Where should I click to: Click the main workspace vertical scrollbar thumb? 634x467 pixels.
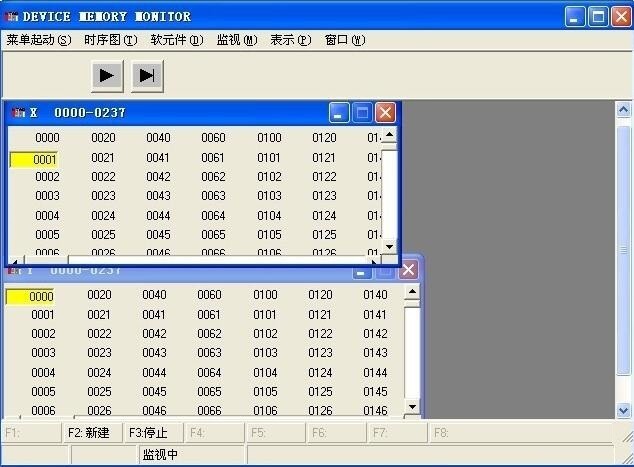pyautogui.click(x=623, y=251)
